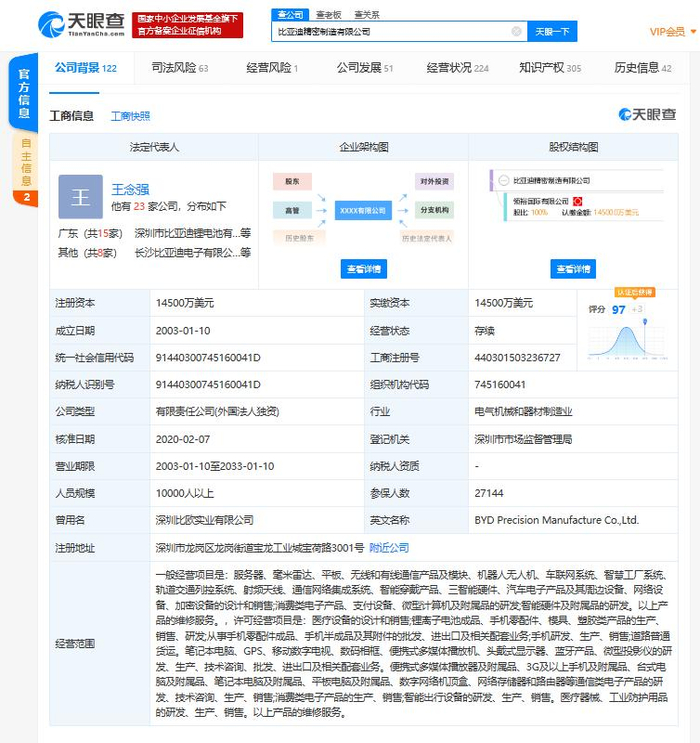Click 比亚迪精密制造有限公司 in equity chart
Viewport: 700px width, 743px height.
coord(552,181)
